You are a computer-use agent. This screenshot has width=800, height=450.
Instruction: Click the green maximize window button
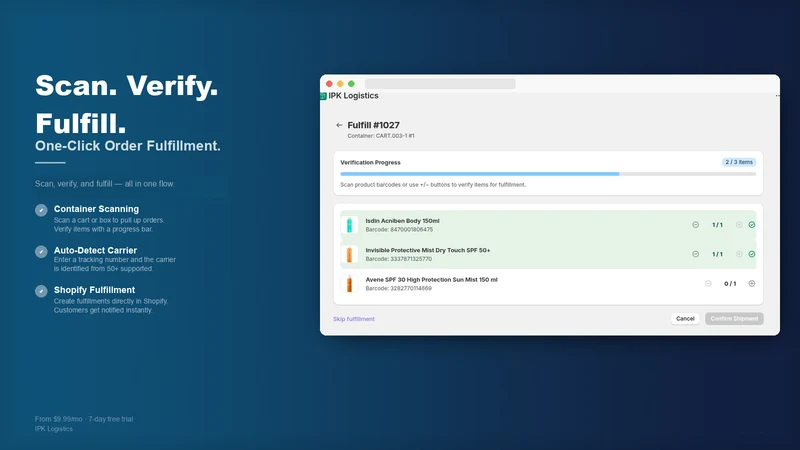(351, 84)
